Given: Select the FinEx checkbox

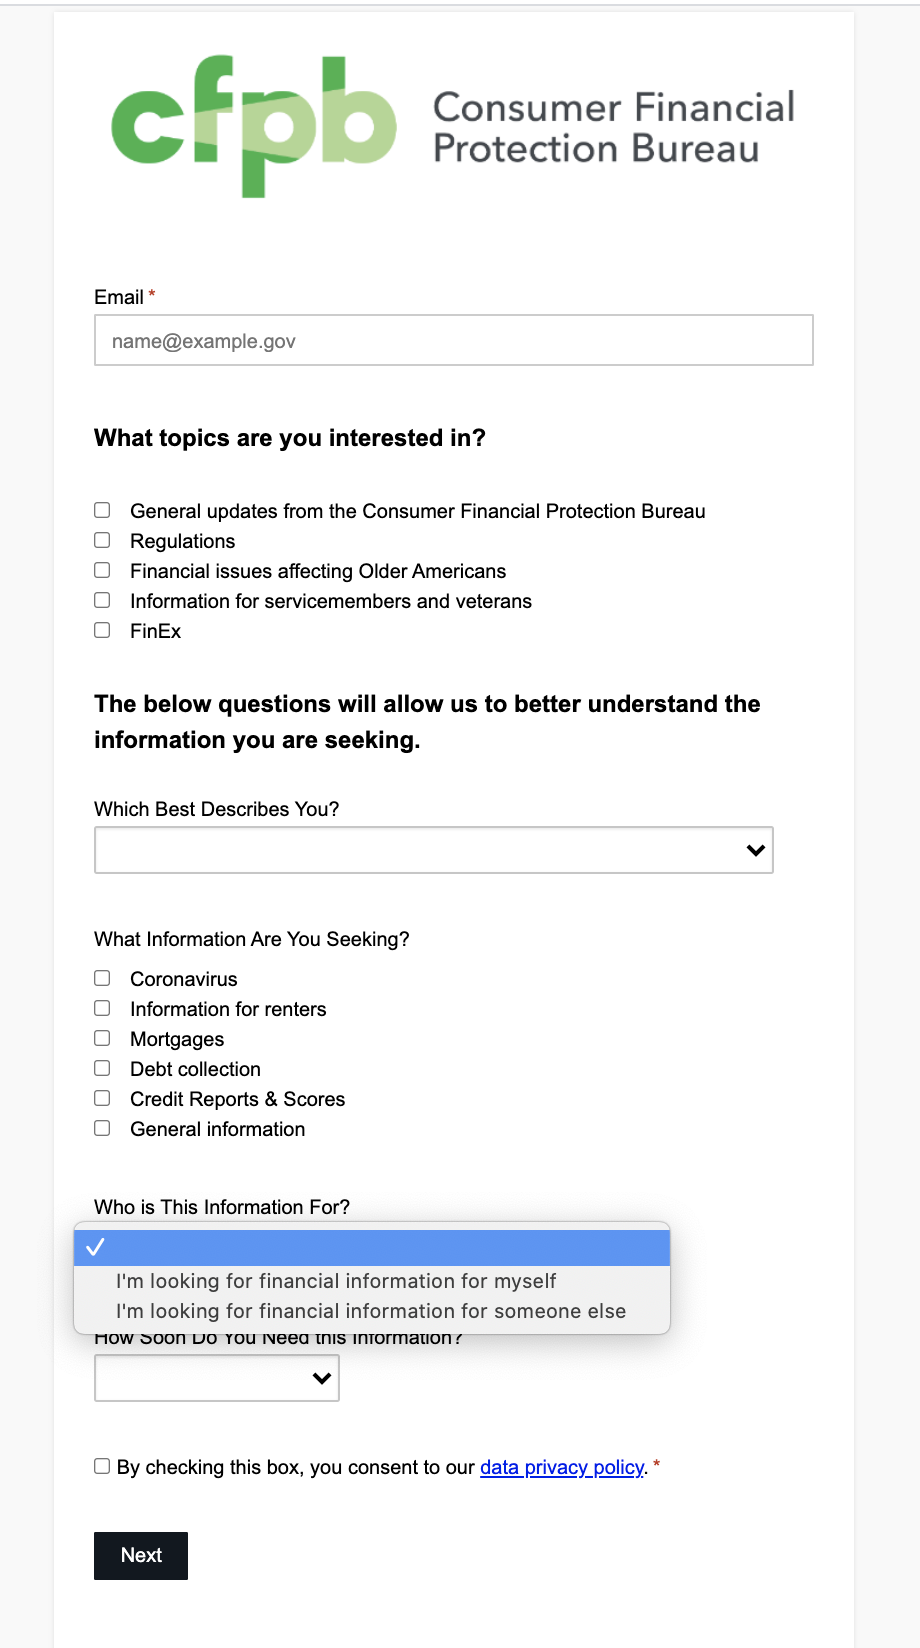Looking at the screenshot, I should point(102,631).
